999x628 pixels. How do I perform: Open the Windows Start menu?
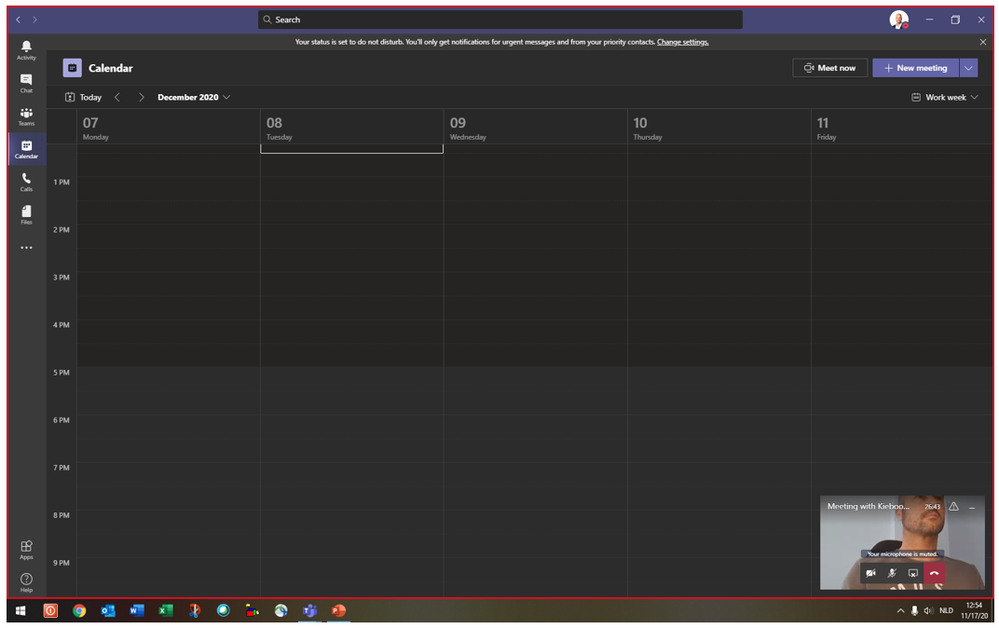point(20,611)
